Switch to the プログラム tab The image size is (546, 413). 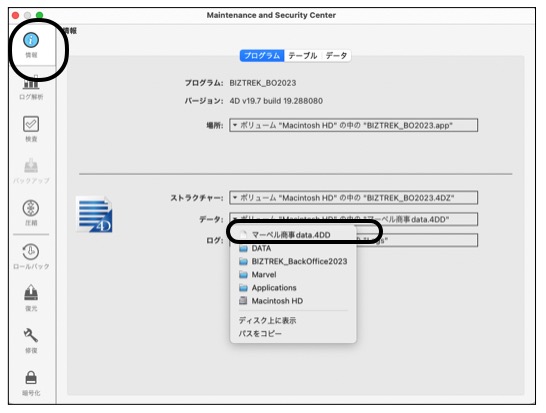pyautogui.click(x=262, y=56)
